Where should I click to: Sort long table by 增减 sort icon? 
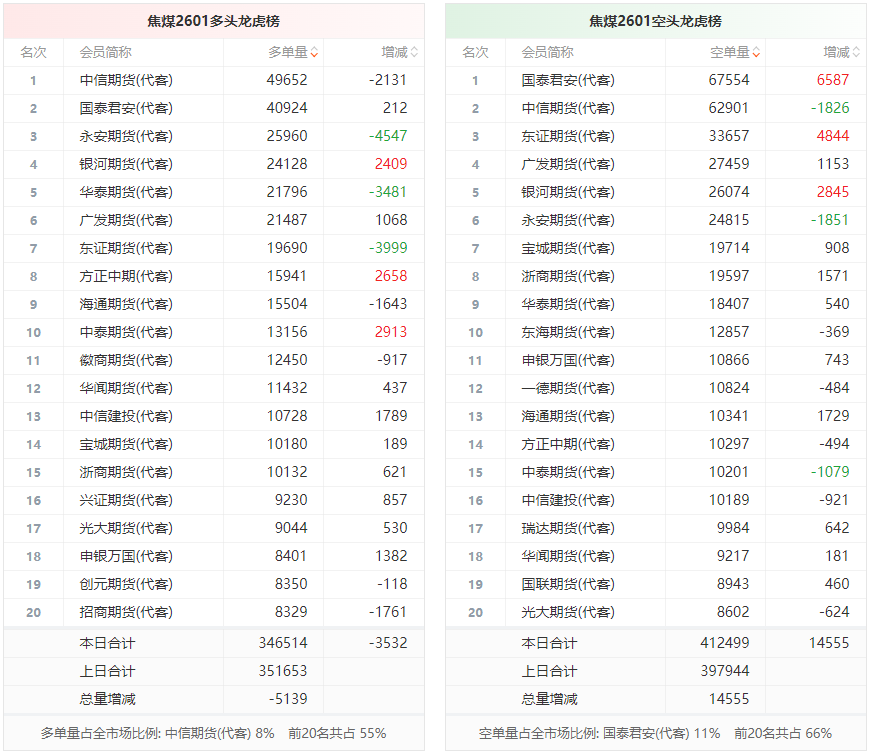pos(414,52)
